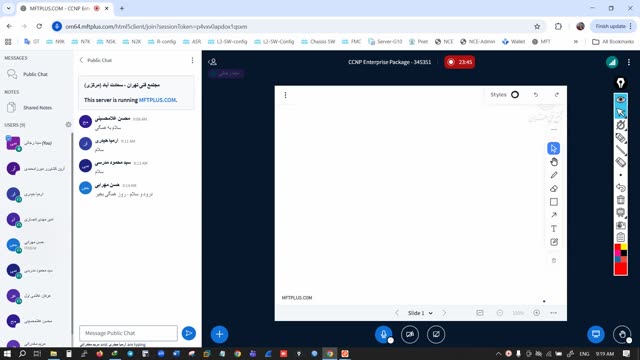This screenshot has height=360, width=640.
Task: Select the sticky note tool
Action: [553, 242]
